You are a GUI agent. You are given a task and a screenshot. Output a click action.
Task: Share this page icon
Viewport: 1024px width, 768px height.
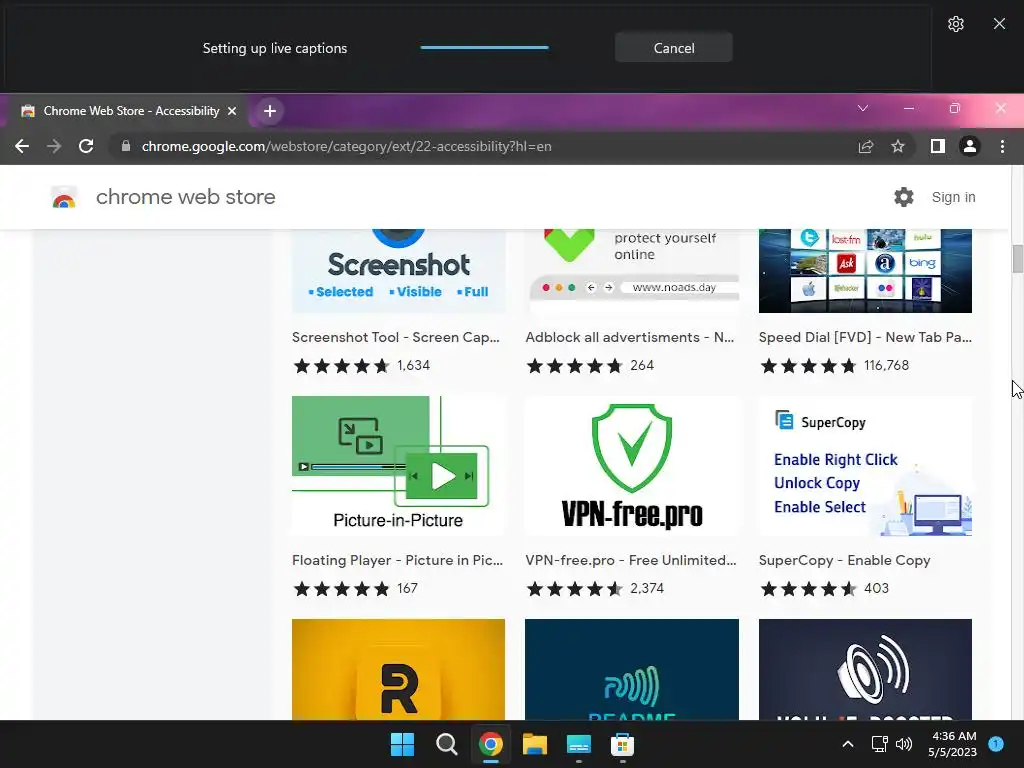click(865, 146)
